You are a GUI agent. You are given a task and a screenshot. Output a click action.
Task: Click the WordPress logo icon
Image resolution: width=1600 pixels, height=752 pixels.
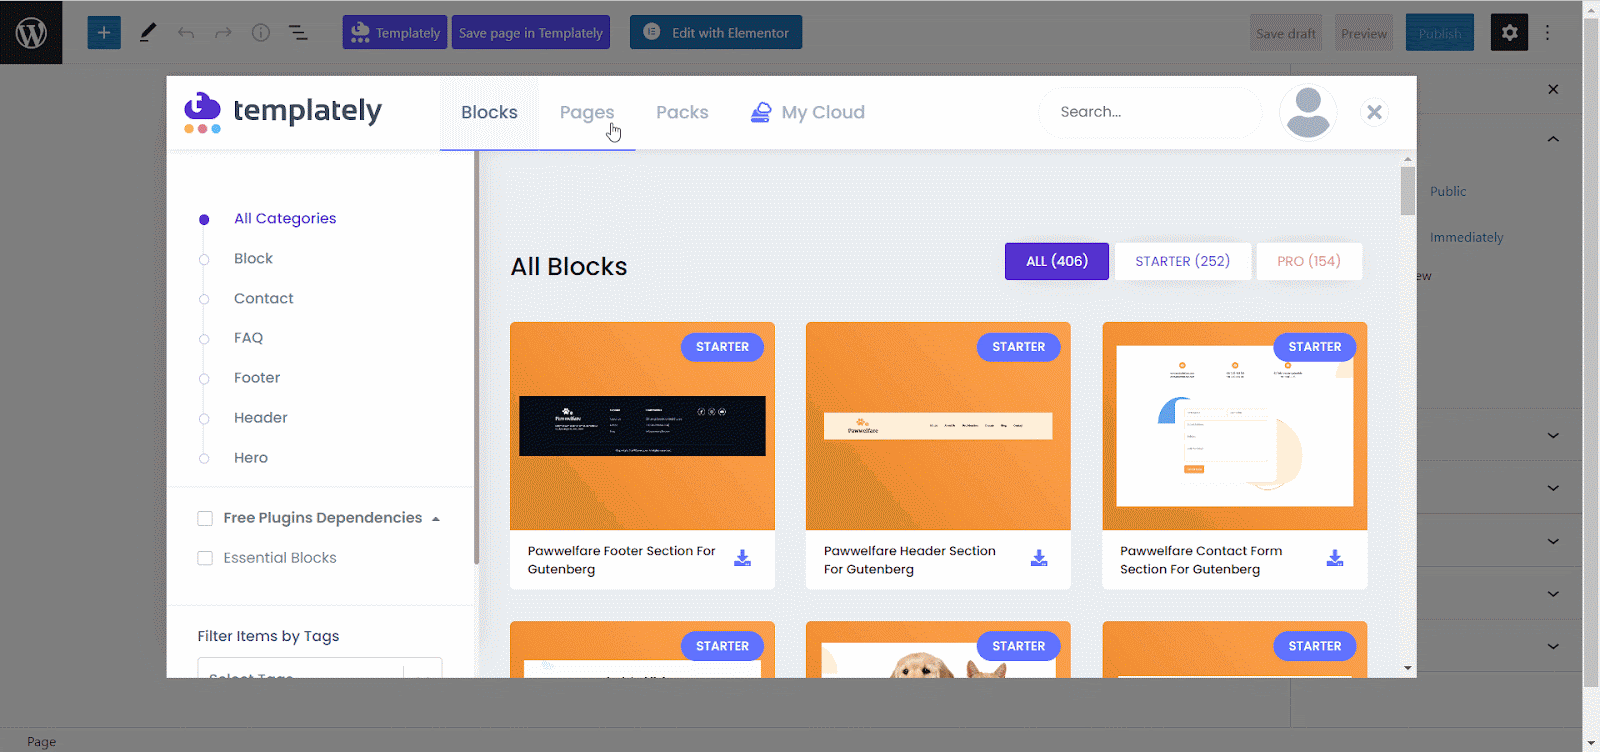coord(31,33)
